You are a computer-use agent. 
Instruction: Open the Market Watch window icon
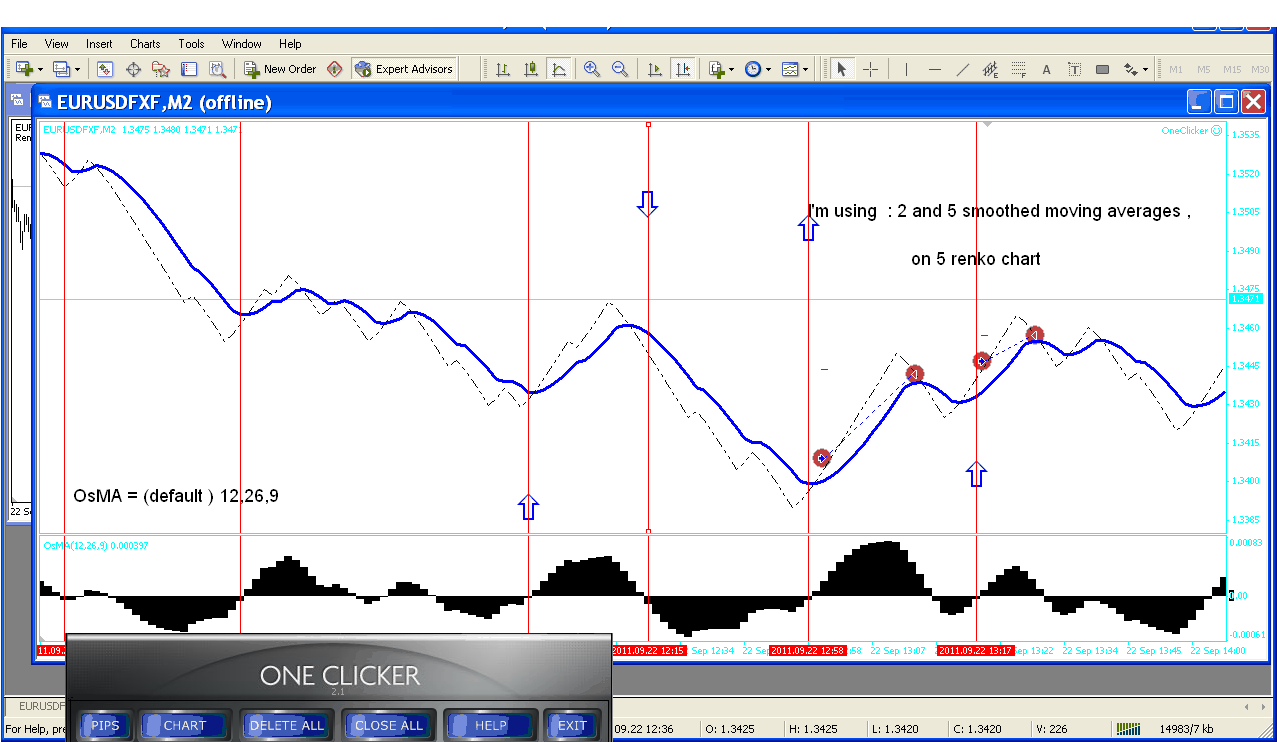[105, 69]
